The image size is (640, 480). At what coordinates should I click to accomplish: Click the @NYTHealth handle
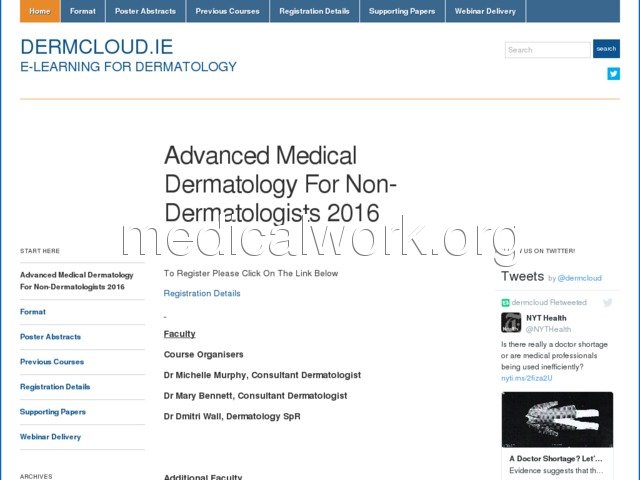click(549, 329)
